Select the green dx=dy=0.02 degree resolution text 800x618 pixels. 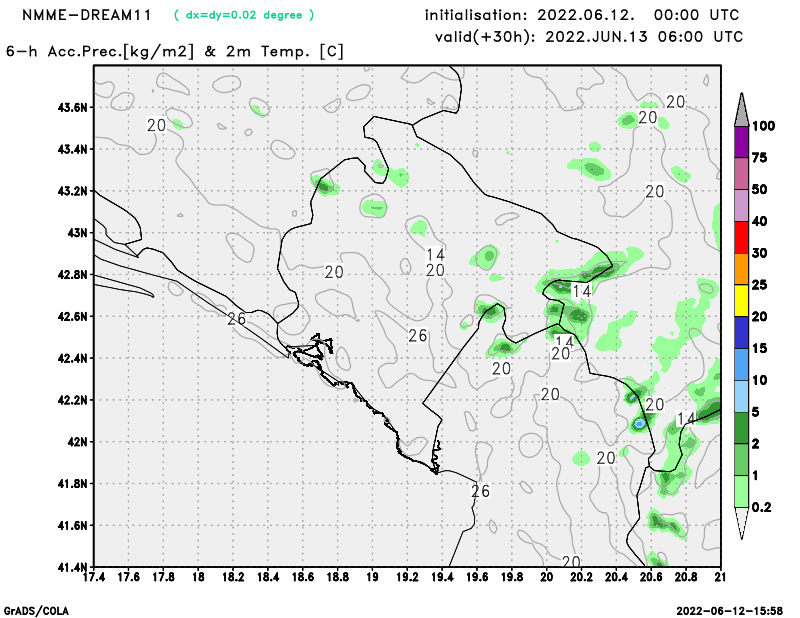244,15
